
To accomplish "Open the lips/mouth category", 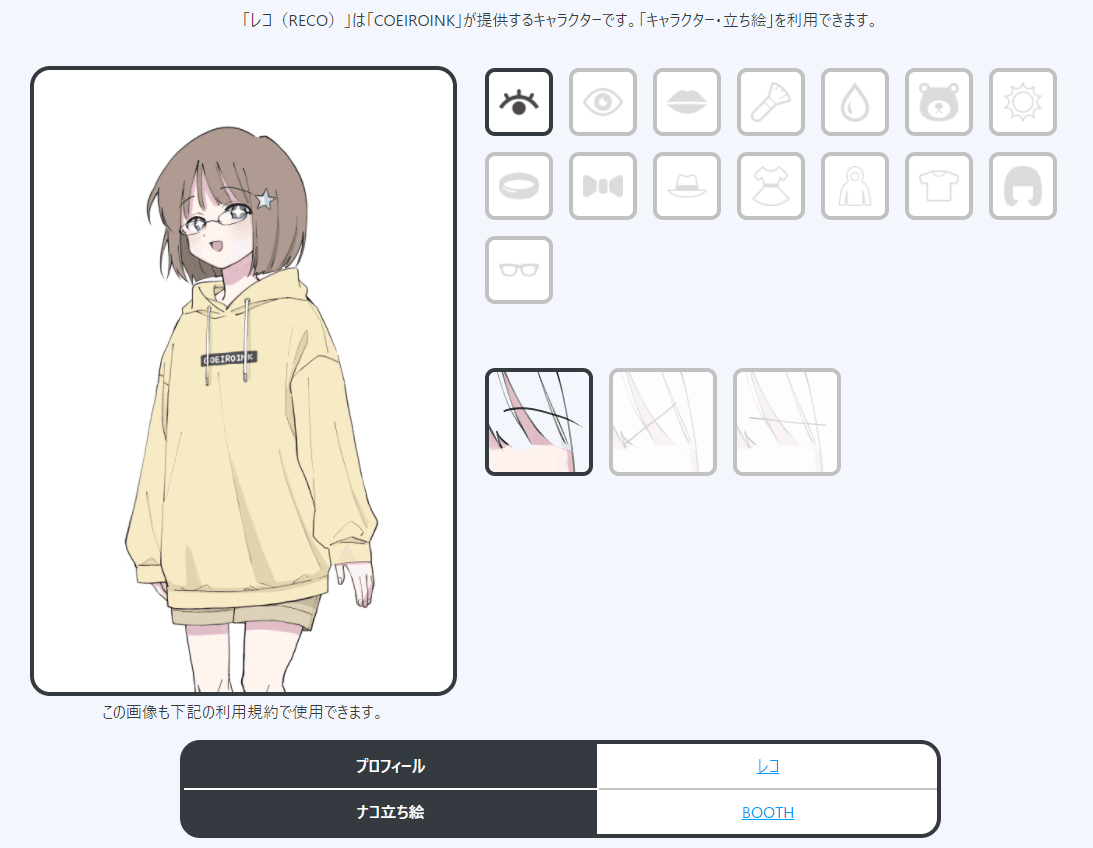I will click(x=687, y=102).
